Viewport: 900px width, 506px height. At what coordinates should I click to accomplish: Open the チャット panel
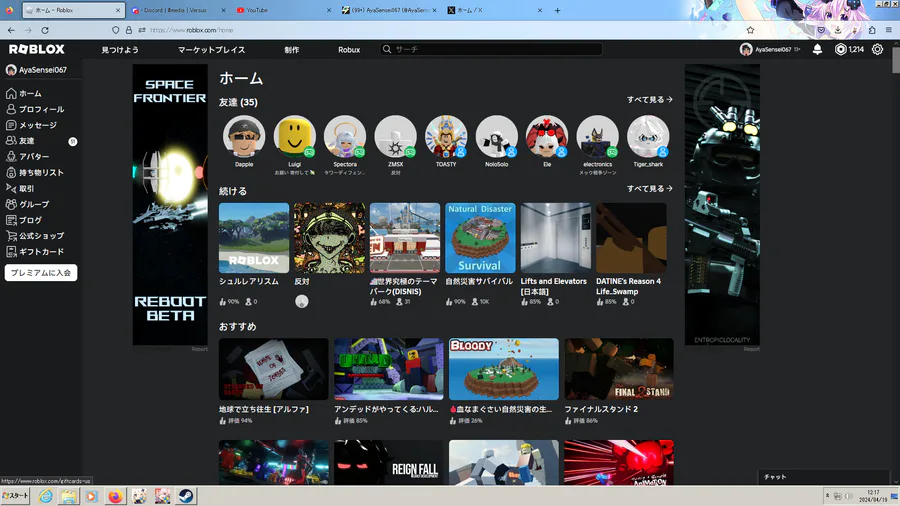point(824,477)
